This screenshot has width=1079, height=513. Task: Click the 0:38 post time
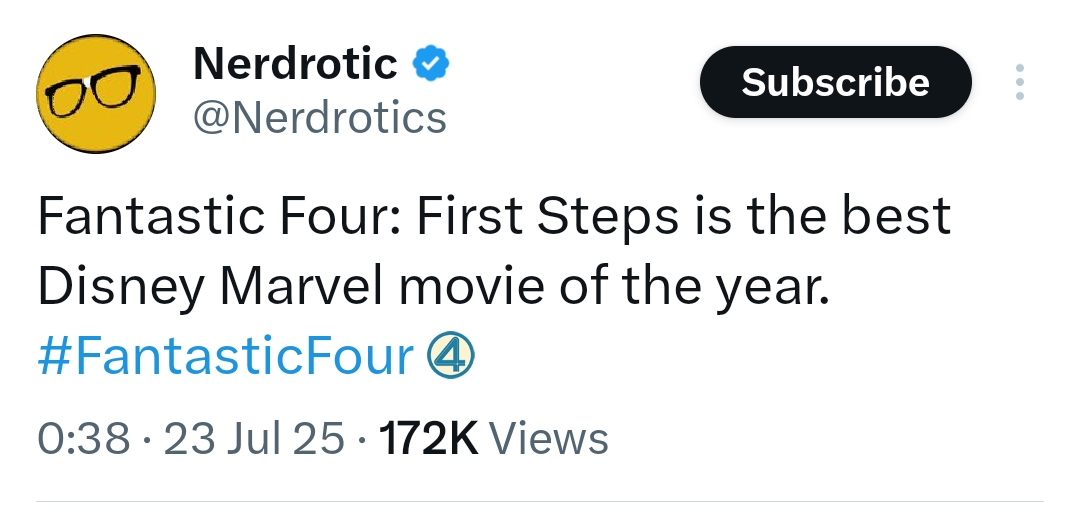tap(83, 438)
